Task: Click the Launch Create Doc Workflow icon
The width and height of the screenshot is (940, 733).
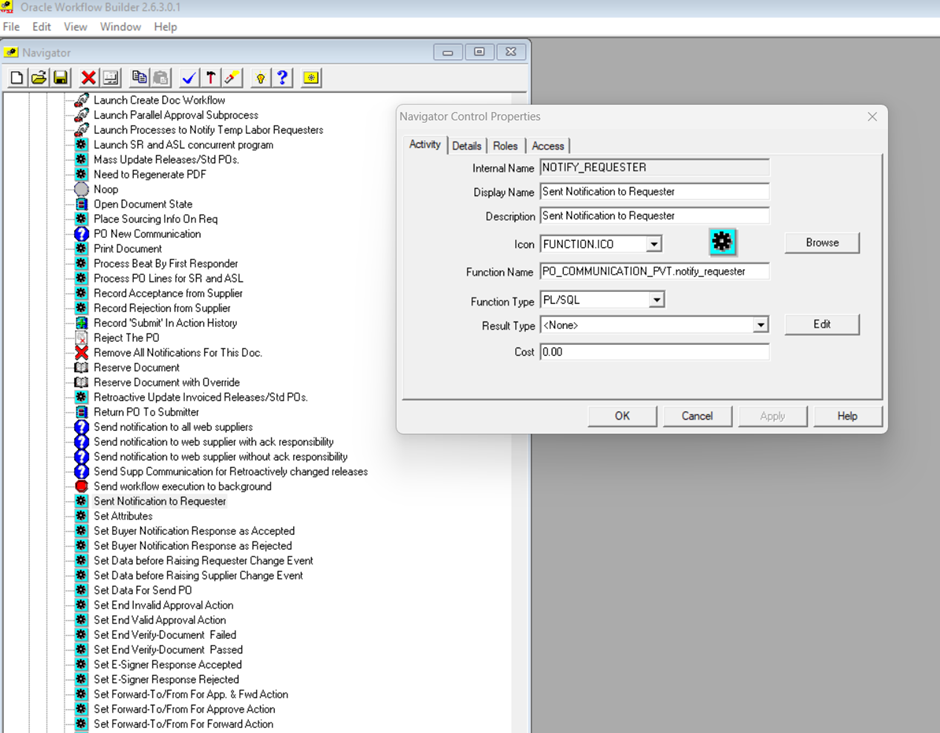Action: pos(81,100)
